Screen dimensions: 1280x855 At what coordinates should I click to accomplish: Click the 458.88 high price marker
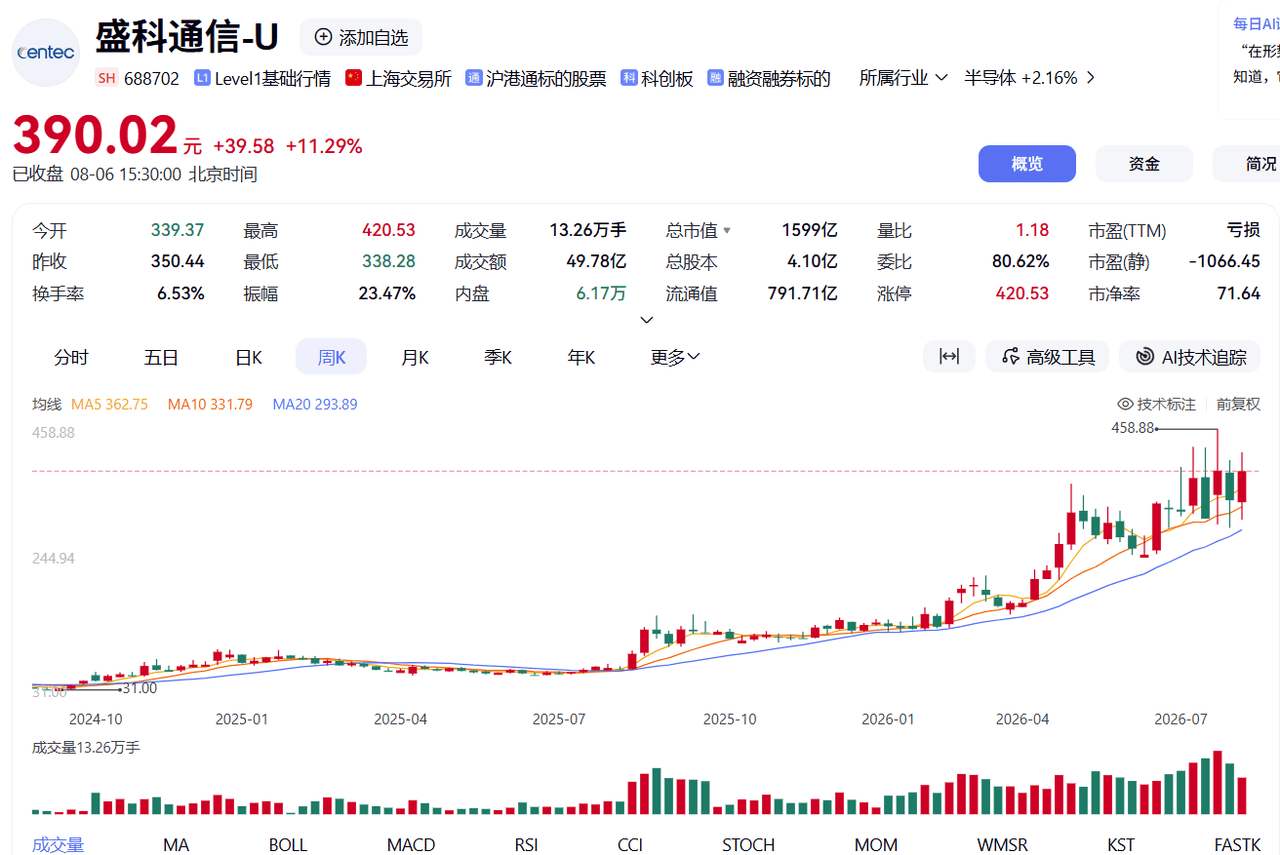[x=1133, y=427]
